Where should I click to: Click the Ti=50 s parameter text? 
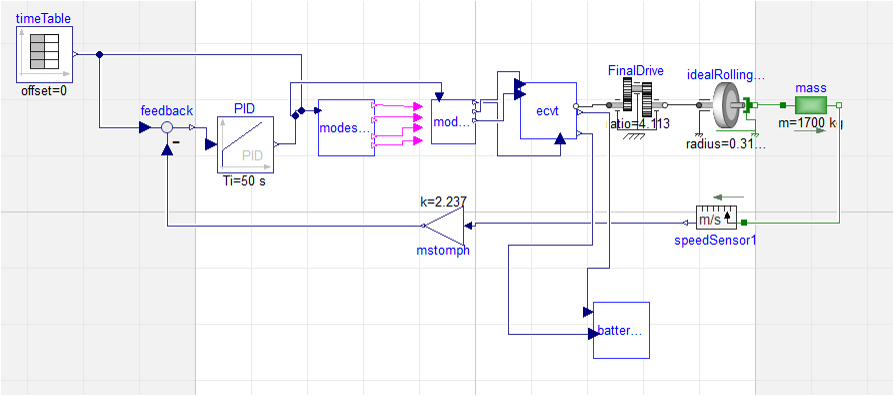click(x=244, y=182)
